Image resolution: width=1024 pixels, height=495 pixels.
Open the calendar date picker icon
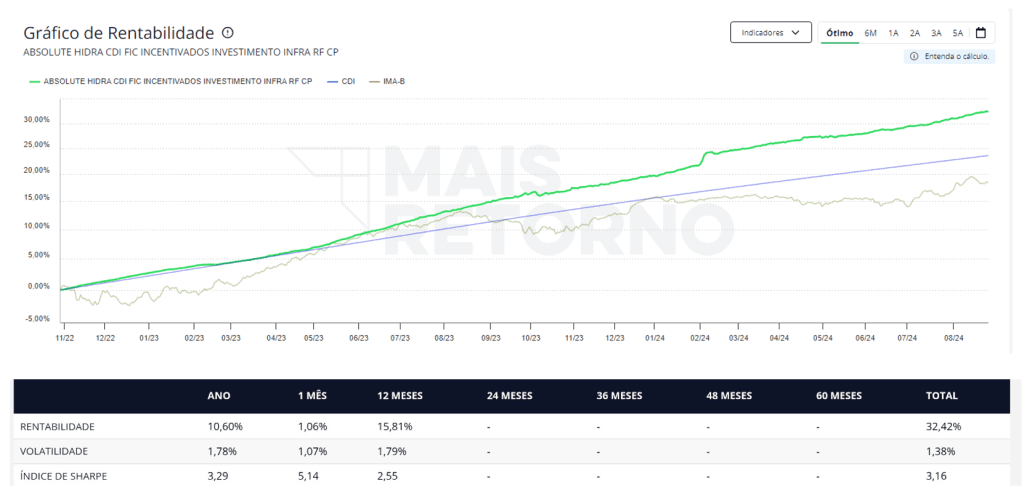(981, 32)
